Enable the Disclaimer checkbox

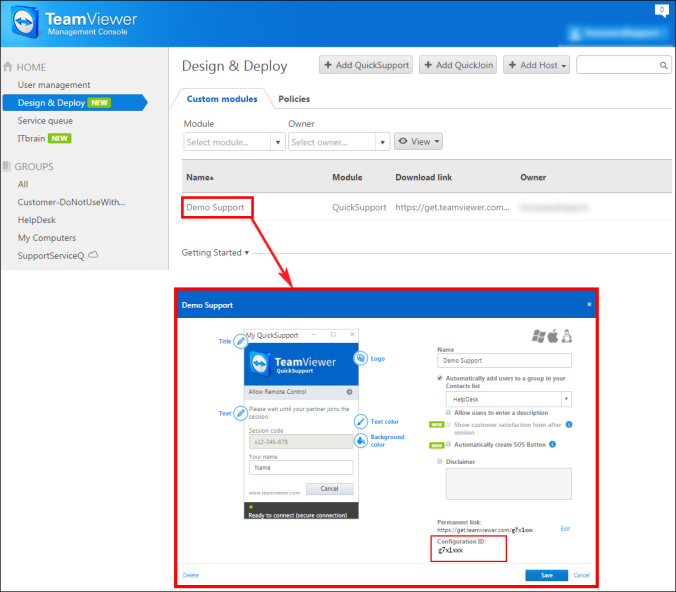(440, 461)
